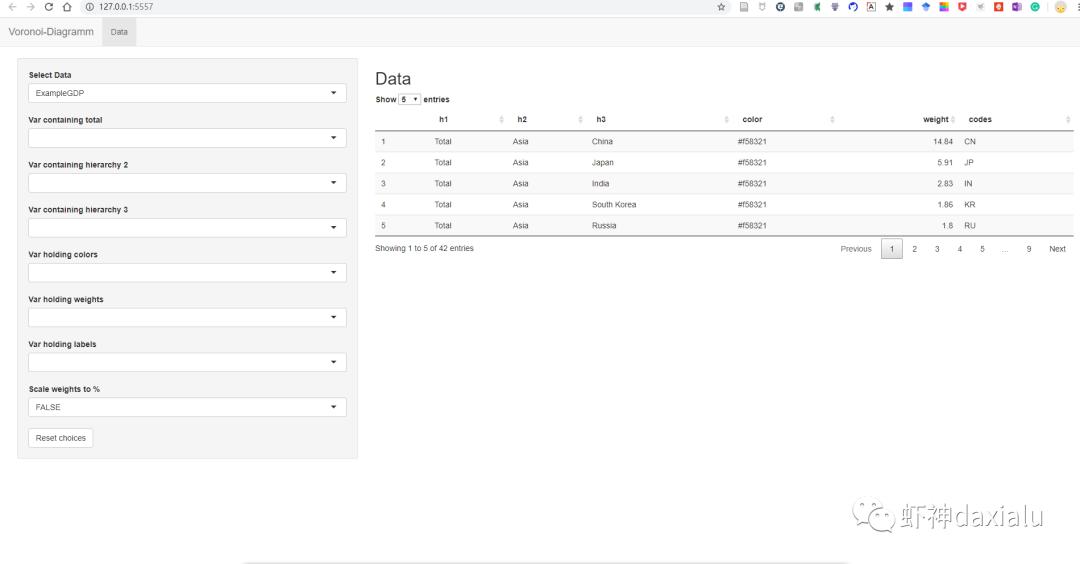1080x564 pixels.
Task: Go to the browser home page icon
Action: (x=67, y=7)
